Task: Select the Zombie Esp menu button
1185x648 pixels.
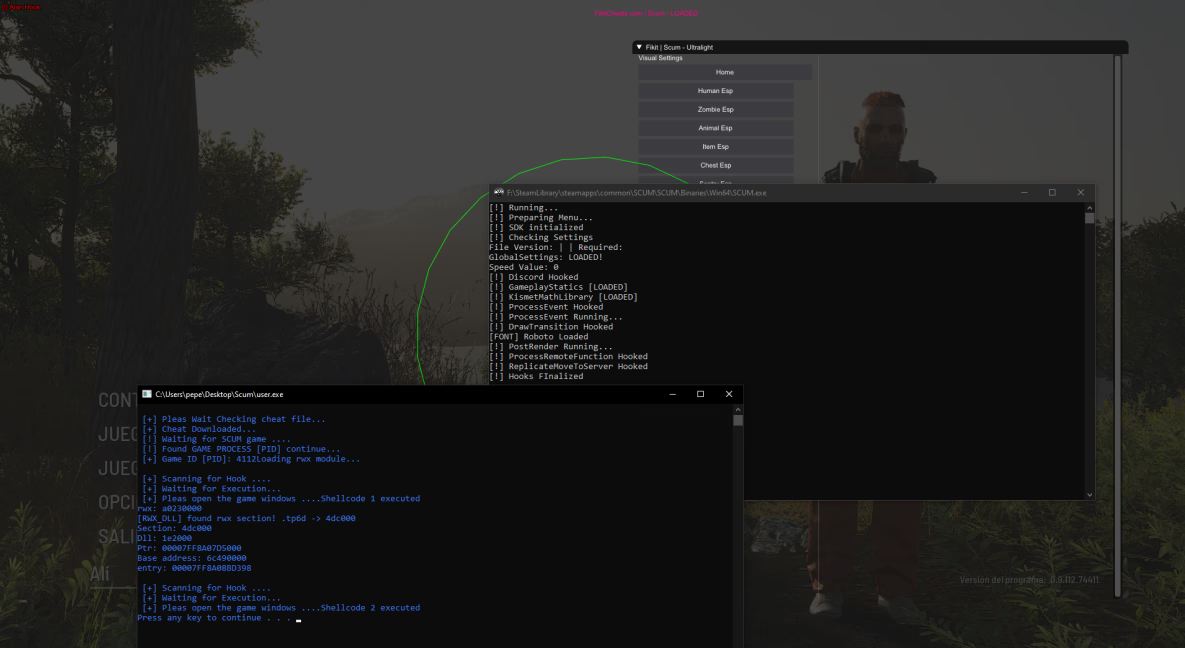Action: click(x=715, y=109)
